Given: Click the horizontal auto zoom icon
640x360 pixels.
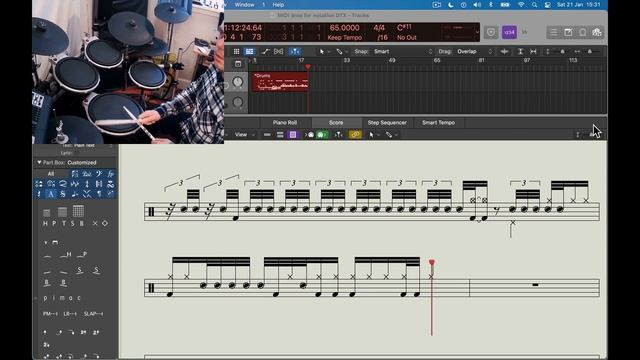Looking at the screenshot, I should click(x=533, y=51).
